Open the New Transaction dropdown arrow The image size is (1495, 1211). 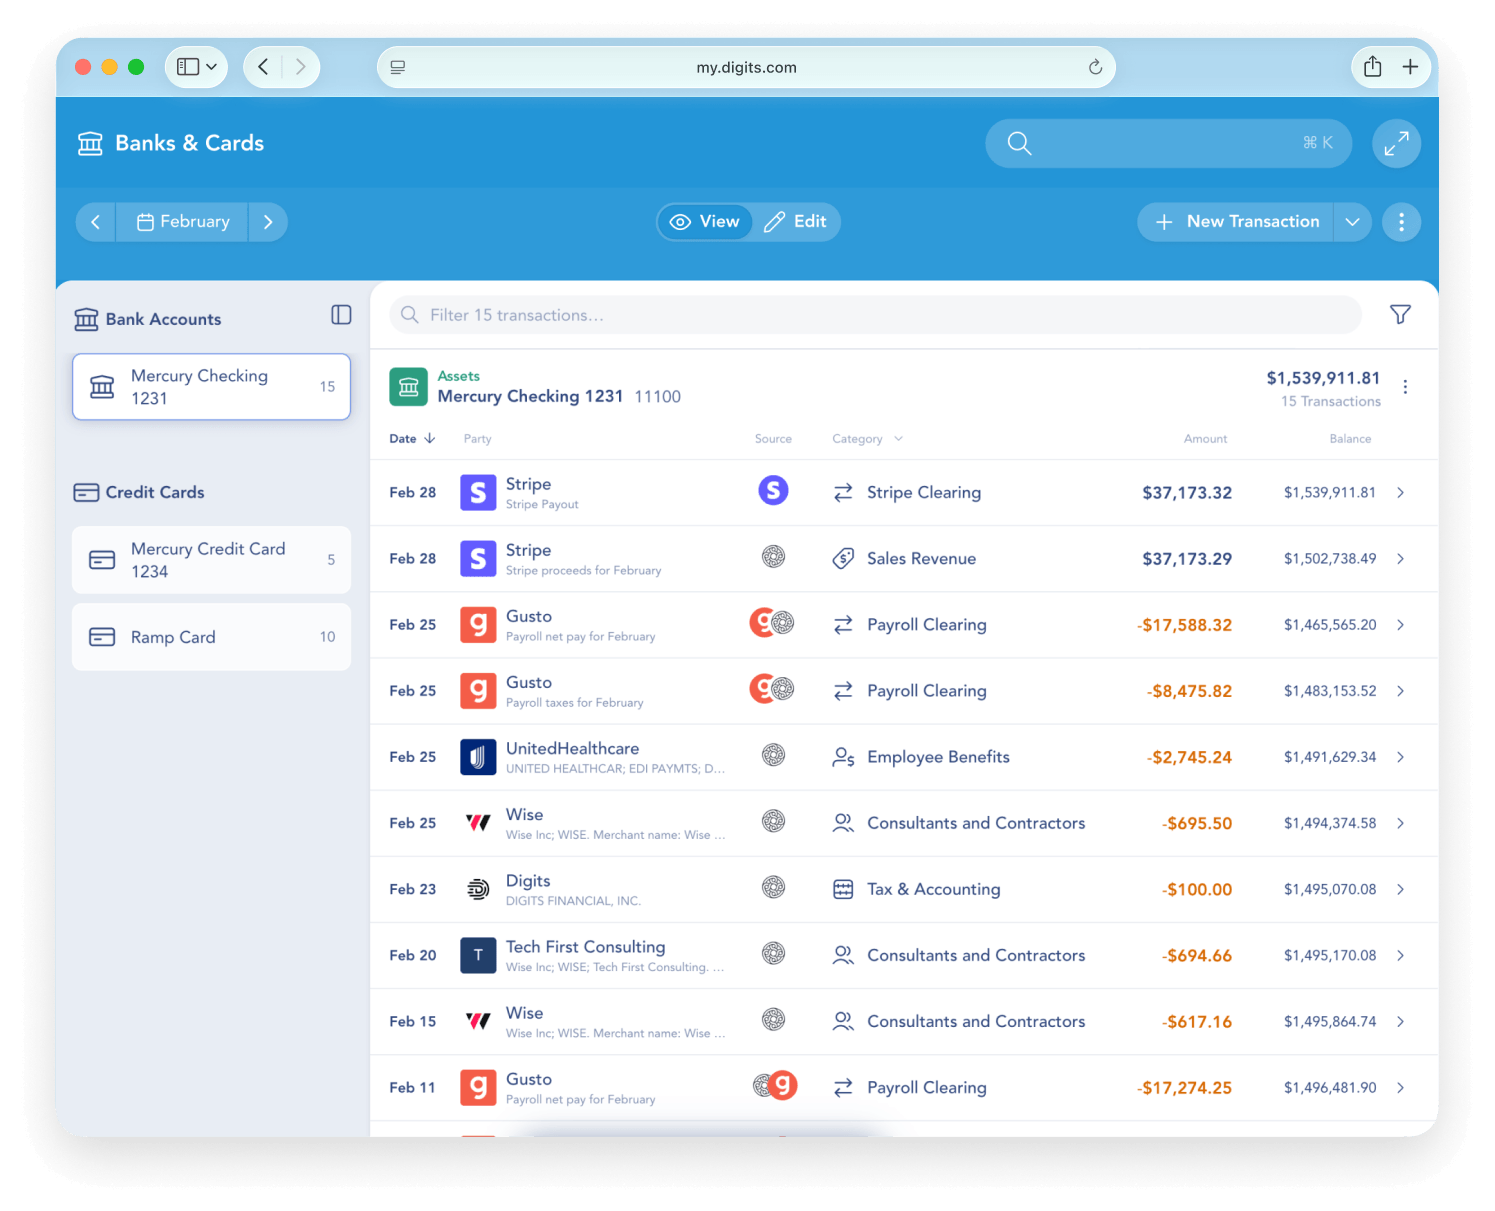(1352, 222)
